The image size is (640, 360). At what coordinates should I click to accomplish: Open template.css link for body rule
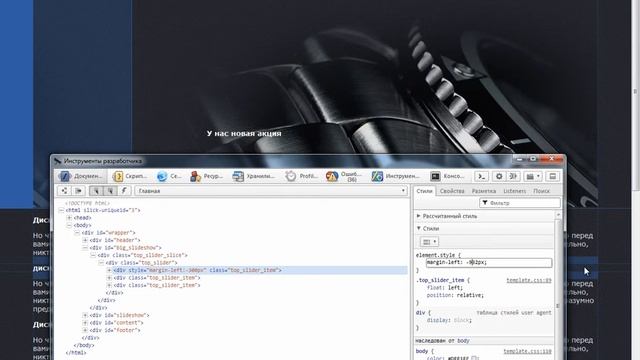[527, 351]
